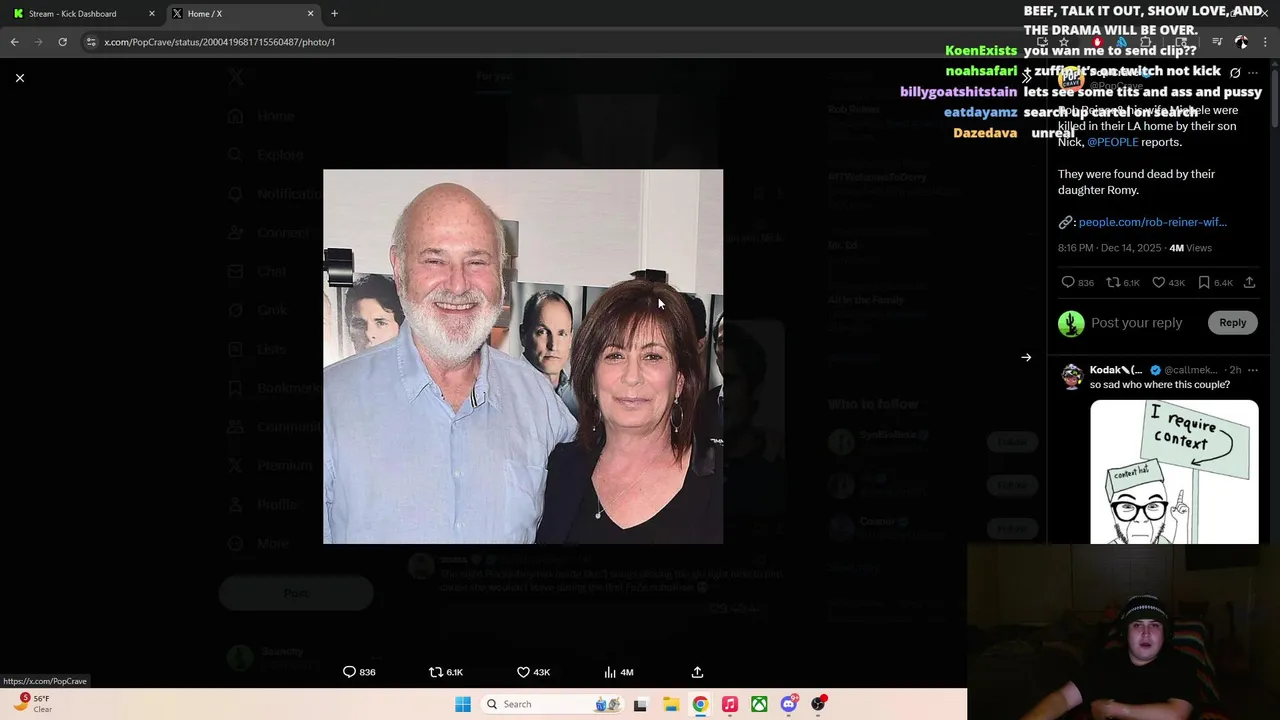Reload the page with the refresh icon
The height and width of the screenshot is (720, 1280).
pyautogui.click(x=62, y=42)
